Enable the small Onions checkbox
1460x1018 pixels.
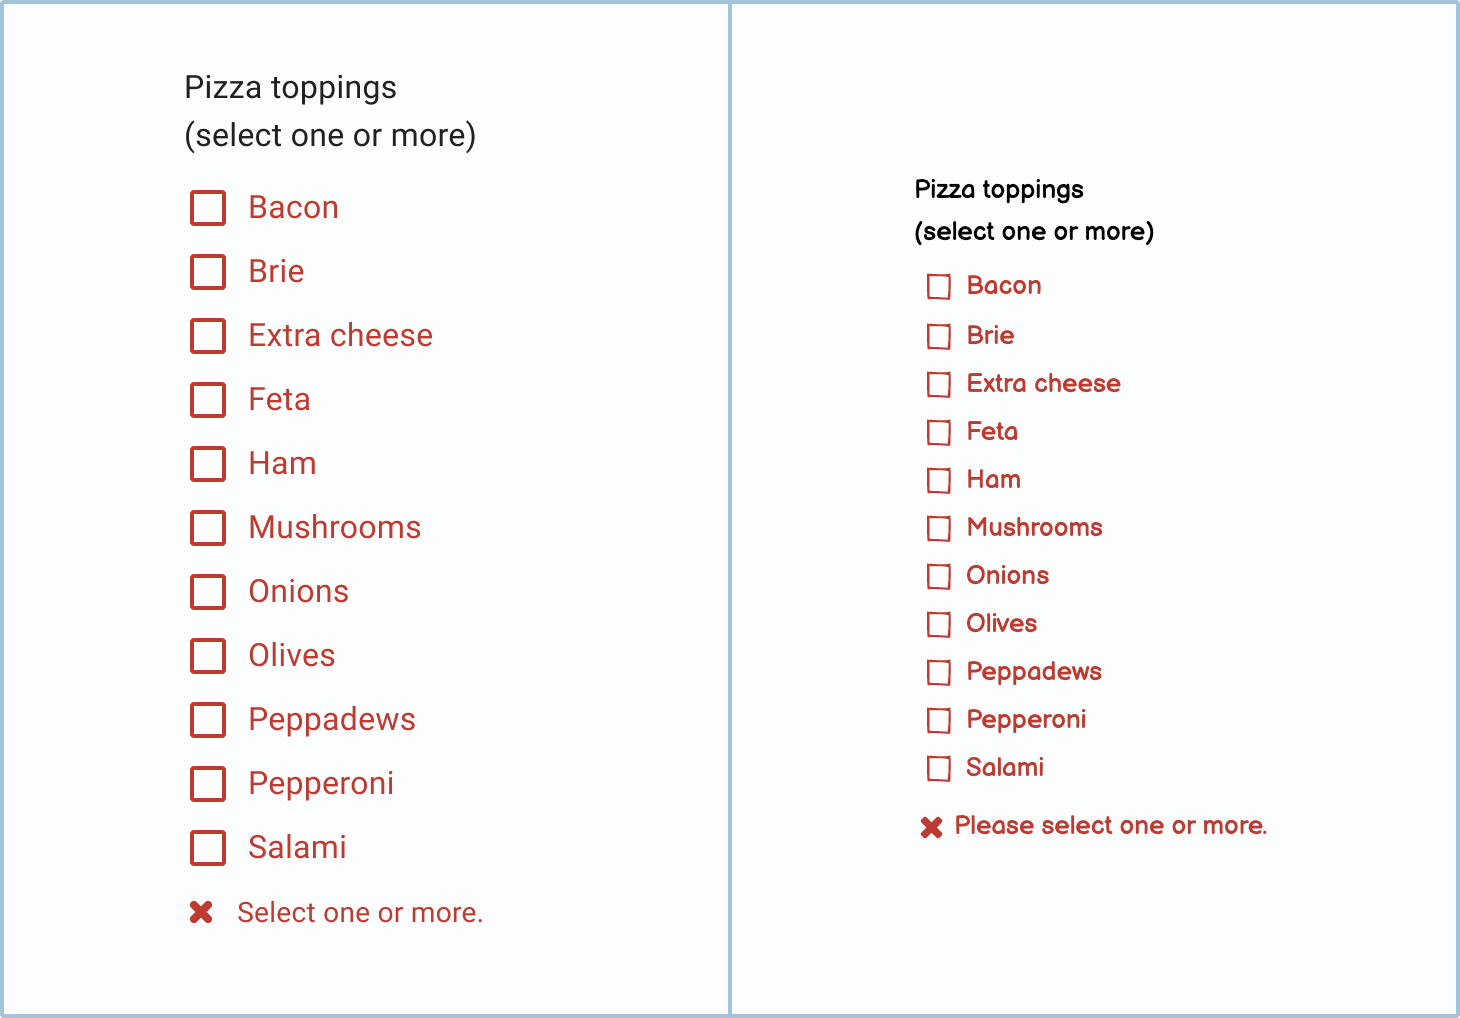tap(939, 576)
